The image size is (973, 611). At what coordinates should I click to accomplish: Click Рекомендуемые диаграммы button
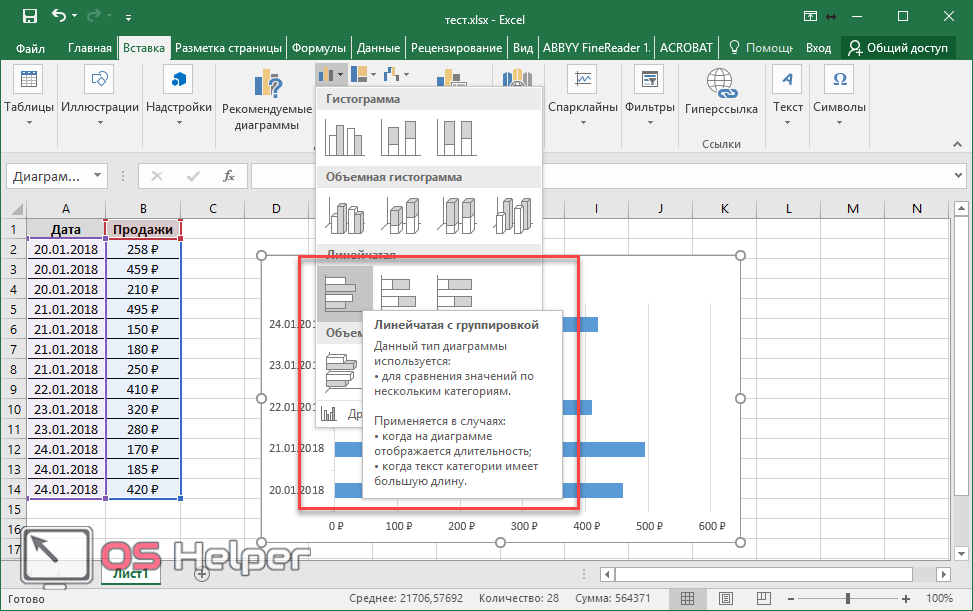[267, 102]
